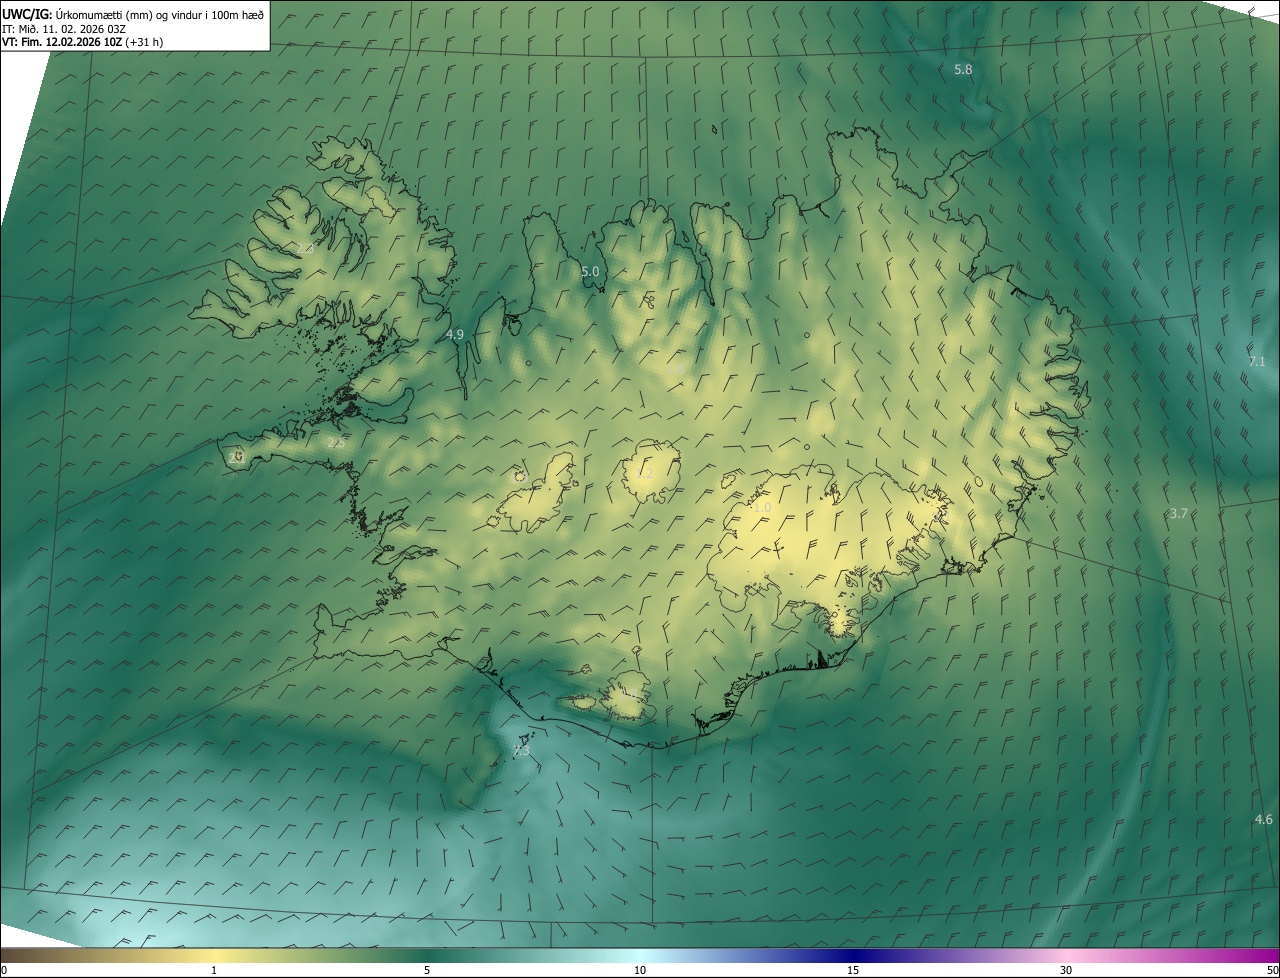Viewport: 1280px width, 978px height.
Task: Click the colorbar tick label 30
Action: coord(1066,970)
